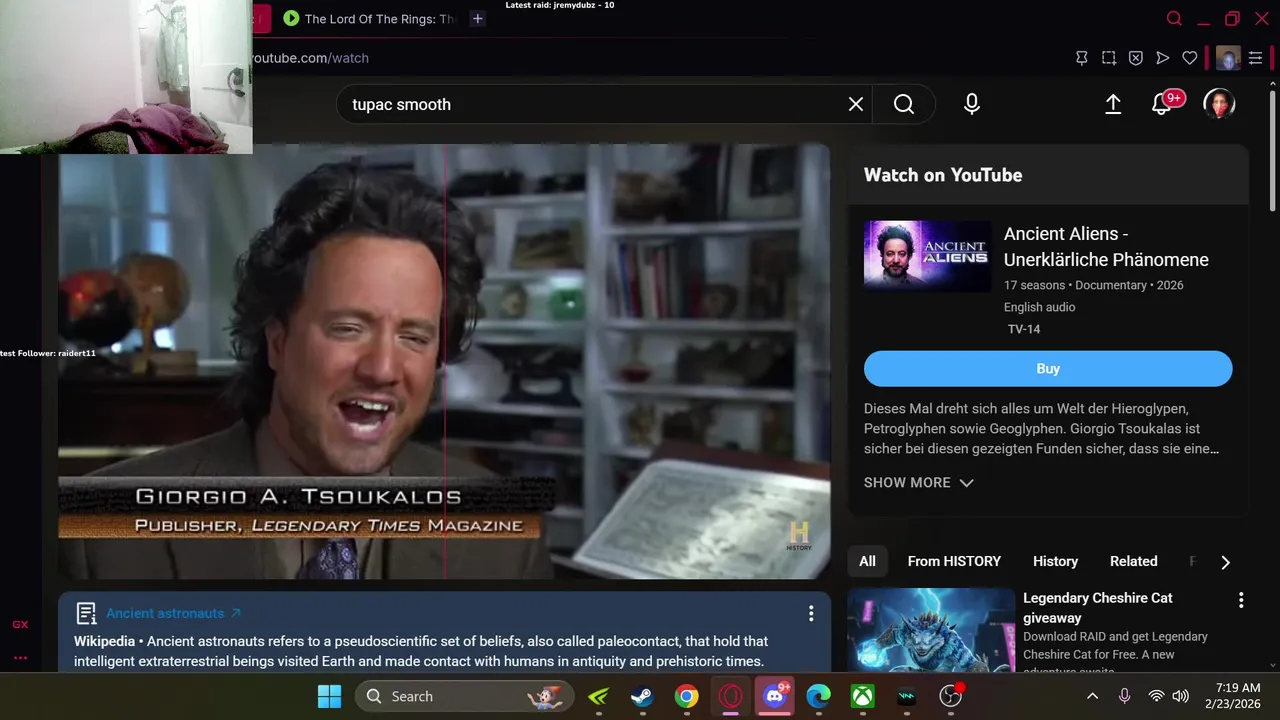Open a new browser tab with plus

coord(478,18)
